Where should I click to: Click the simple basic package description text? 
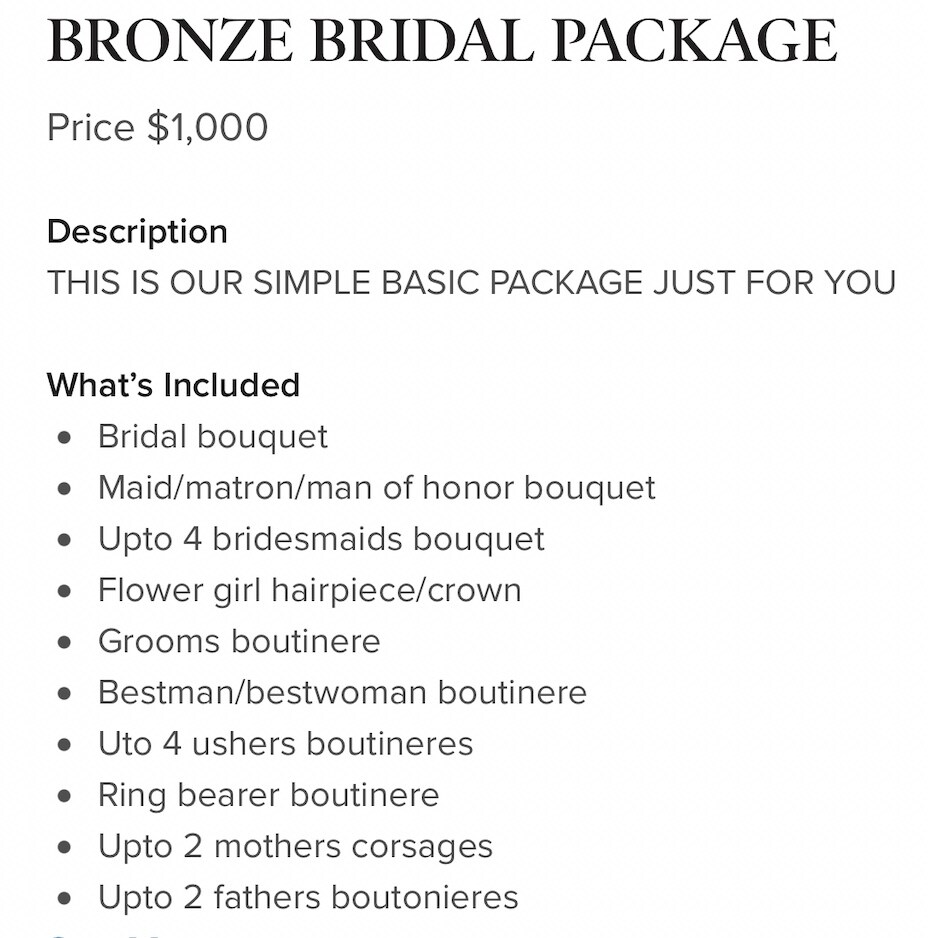tap(471, 282)
